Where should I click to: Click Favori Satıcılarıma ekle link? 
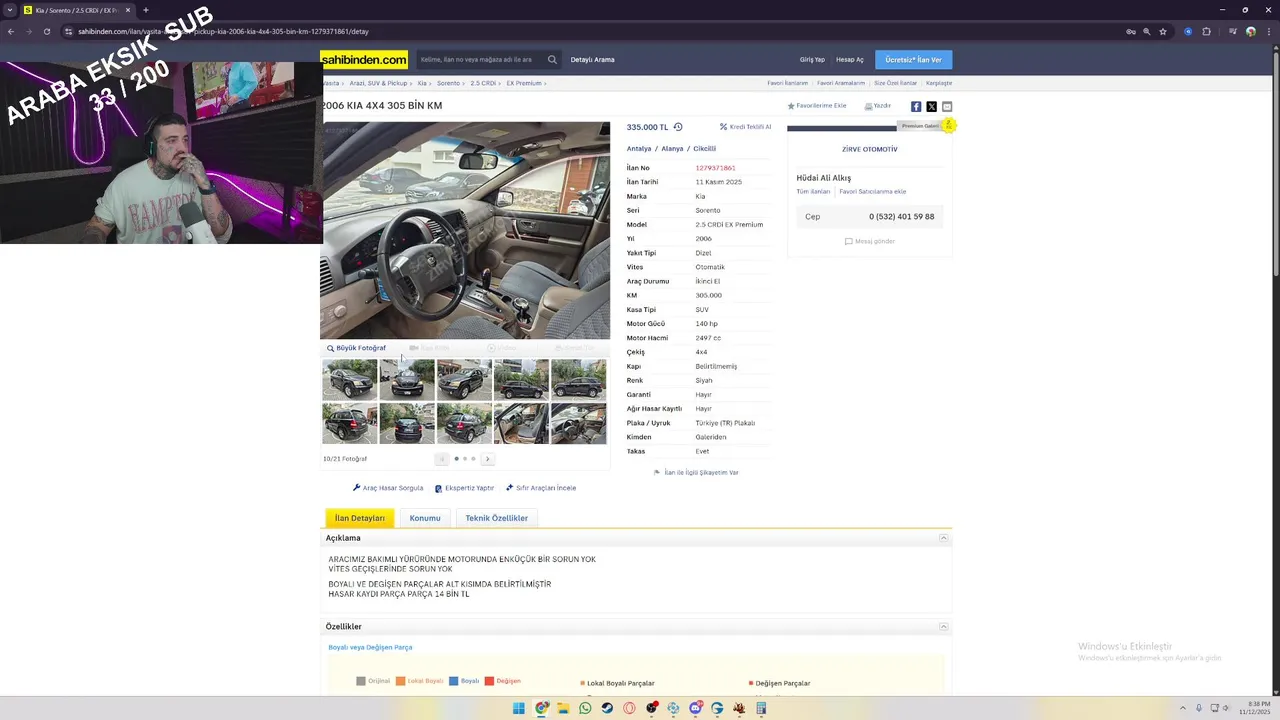pyautogui.click(x=873, y=191)
